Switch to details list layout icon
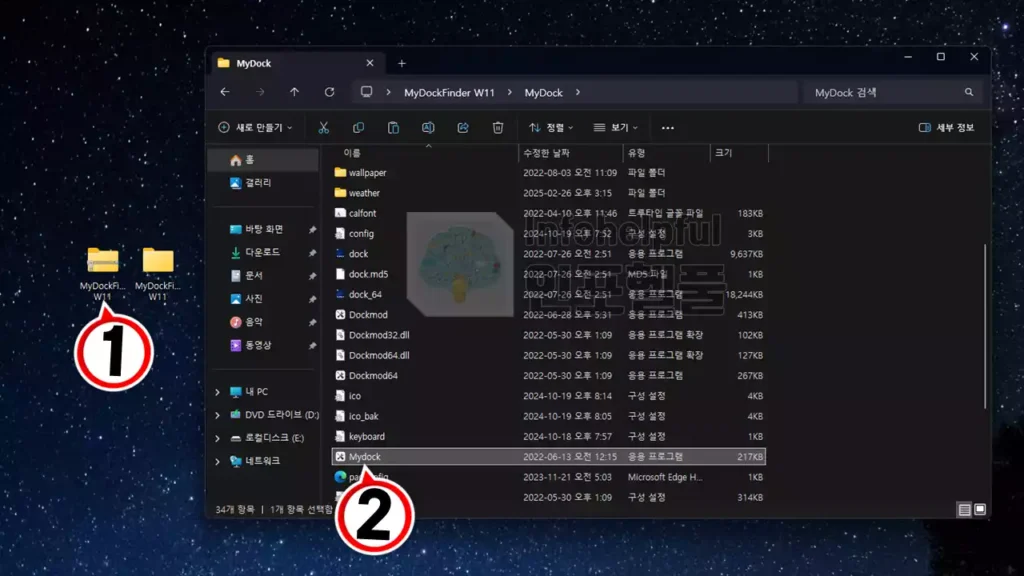This screenshot has width=1024, height=576. pos(965,509)
